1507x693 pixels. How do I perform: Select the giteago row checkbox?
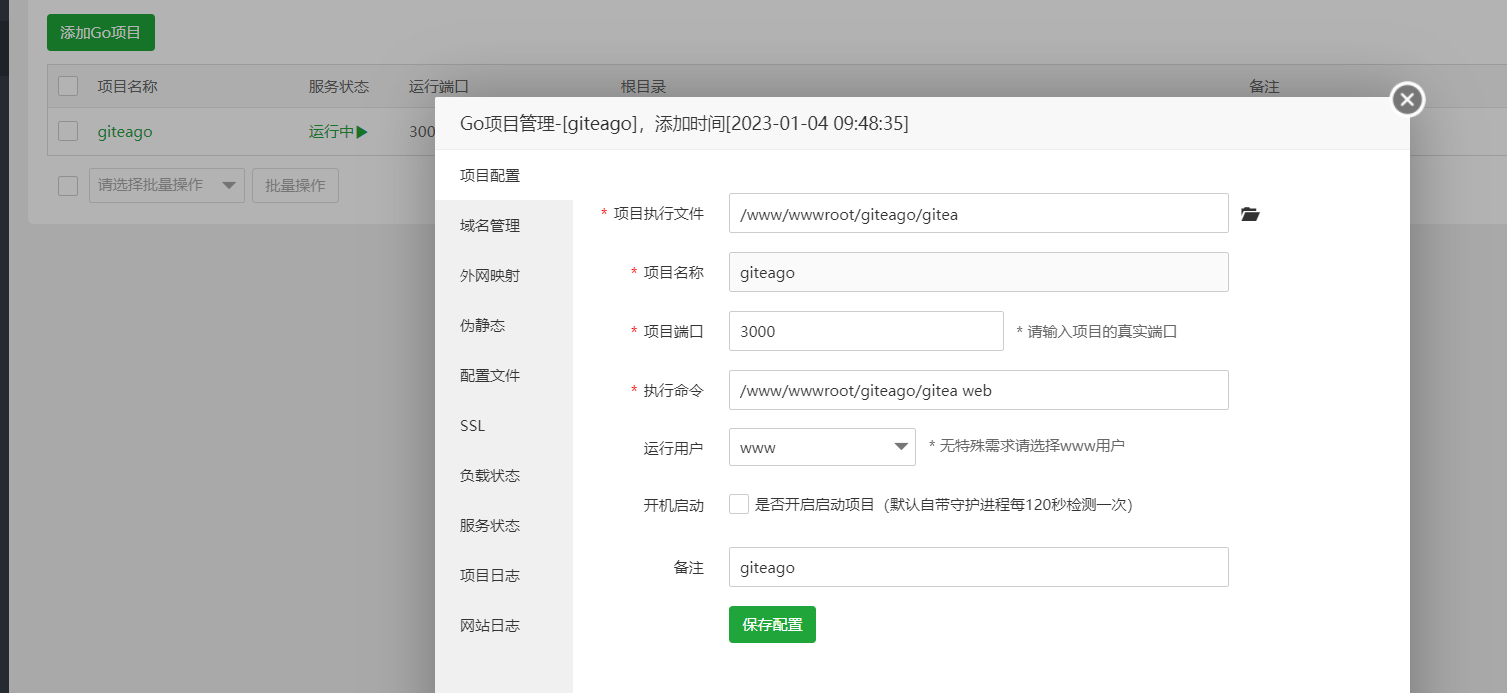[67, 131]
